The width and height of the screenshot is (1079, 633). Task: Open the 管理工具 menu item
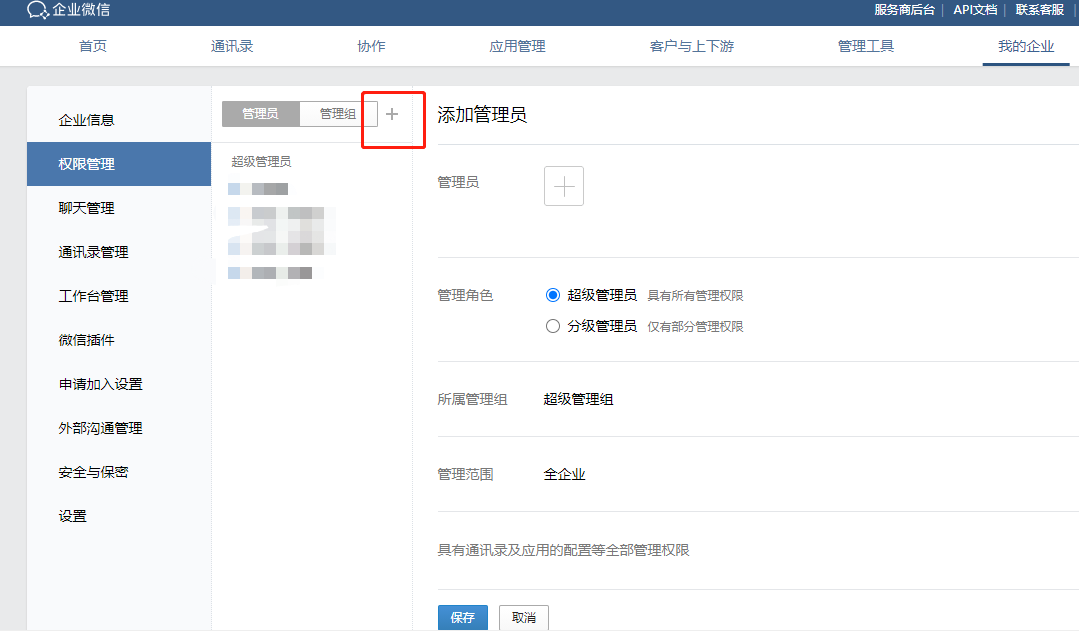[x=865, y=45]
